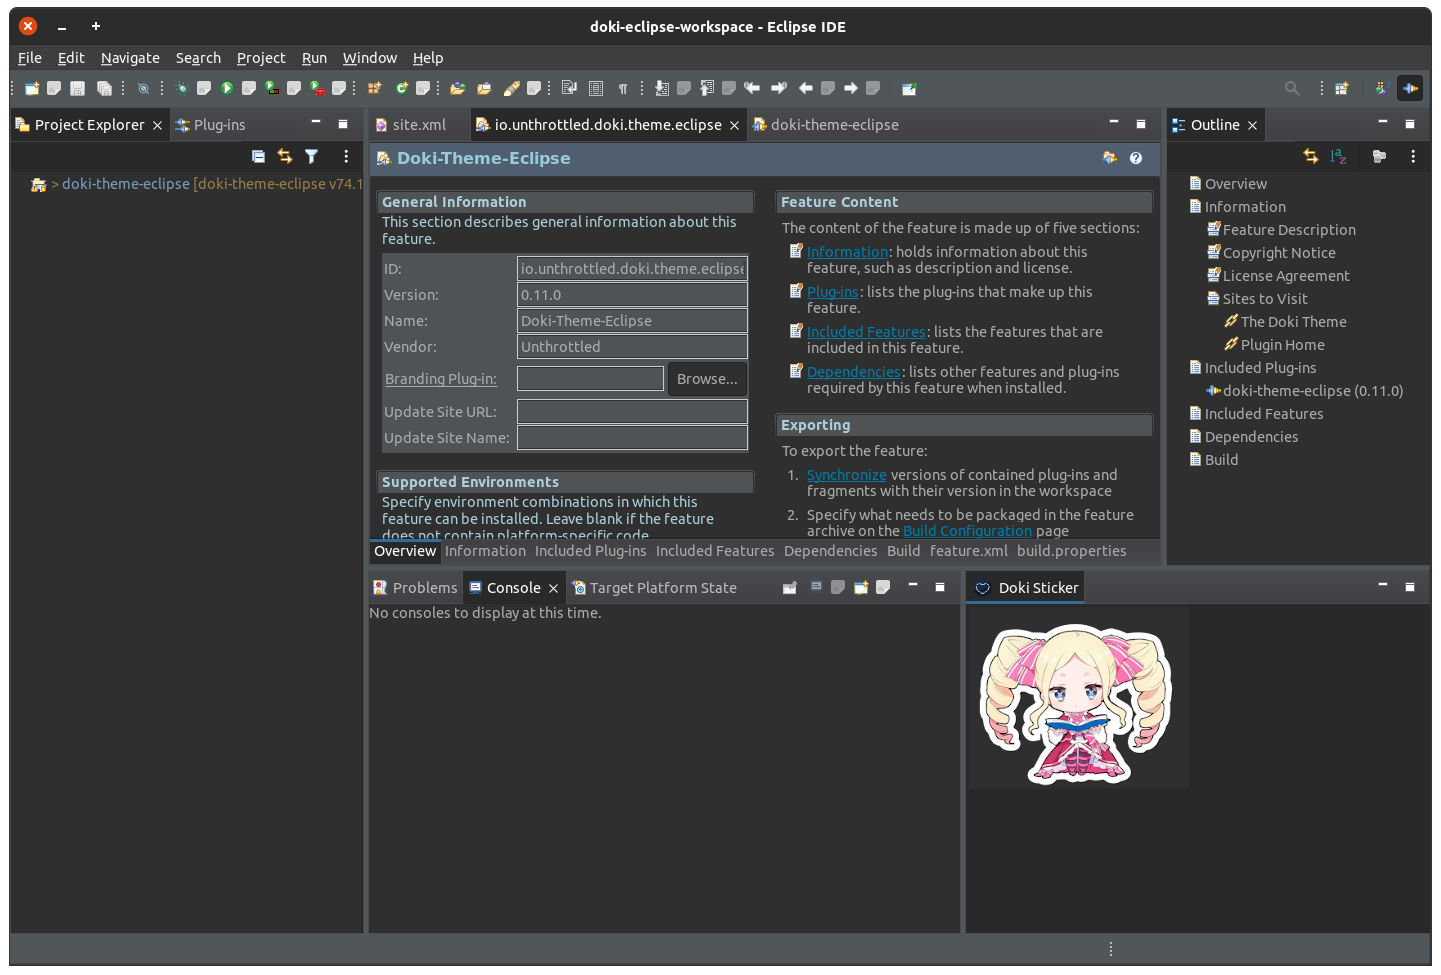Open the Navigate menu
The width and height of the screenshot is (1441, 975).
[130, 58]
